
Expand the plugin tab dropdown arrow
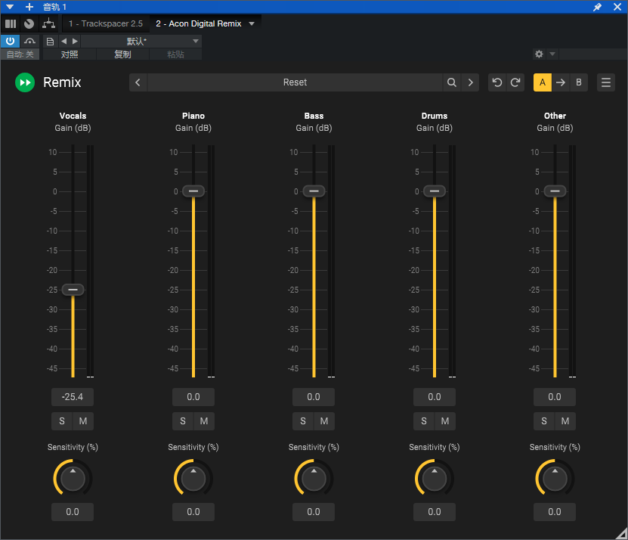pyautogui.click(x=252, y=23)
